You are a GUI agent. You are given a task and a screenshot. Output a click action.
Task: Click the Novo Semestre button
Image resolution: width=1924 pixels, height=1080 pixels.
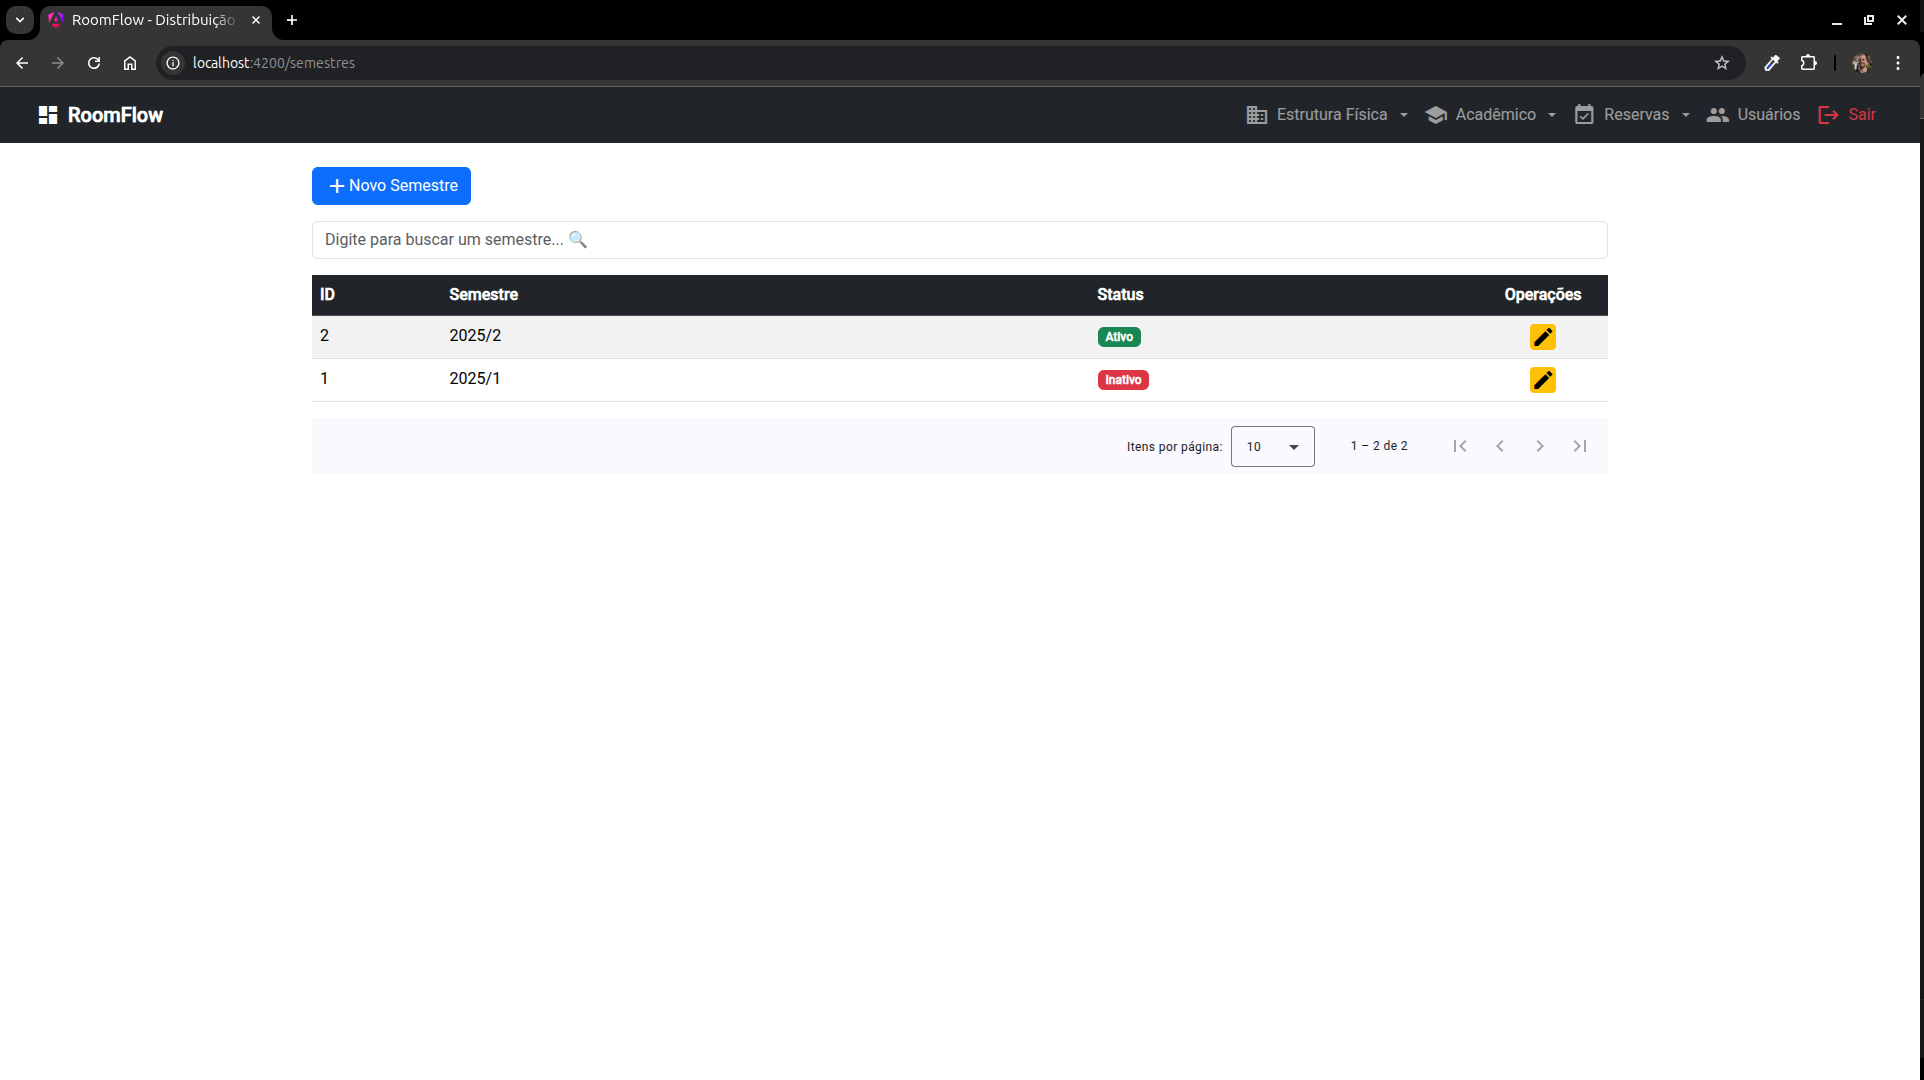pyautogui.click(x=391, y=186)
